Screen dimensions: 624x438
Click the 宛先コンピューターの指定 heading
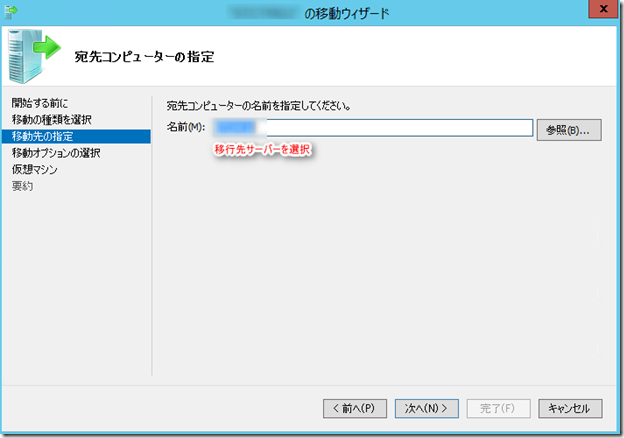[144, 57]
